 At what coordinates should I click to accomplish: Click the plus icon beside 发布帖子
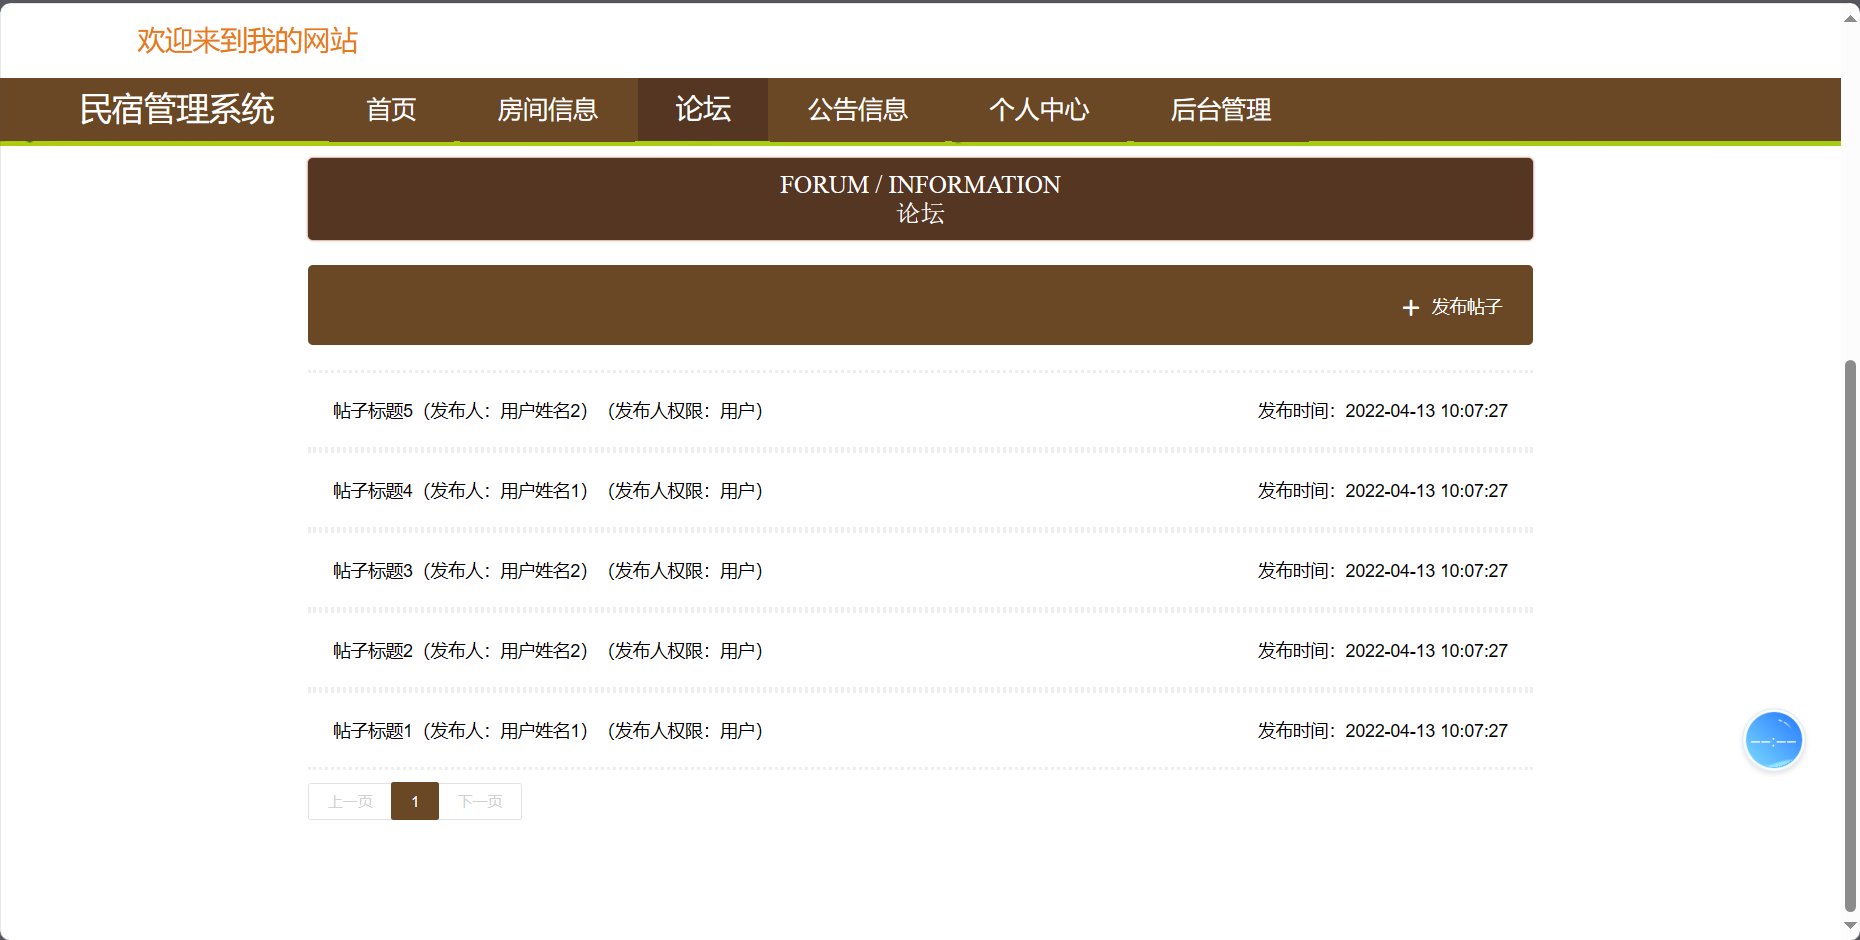(x=1410, y=308)
